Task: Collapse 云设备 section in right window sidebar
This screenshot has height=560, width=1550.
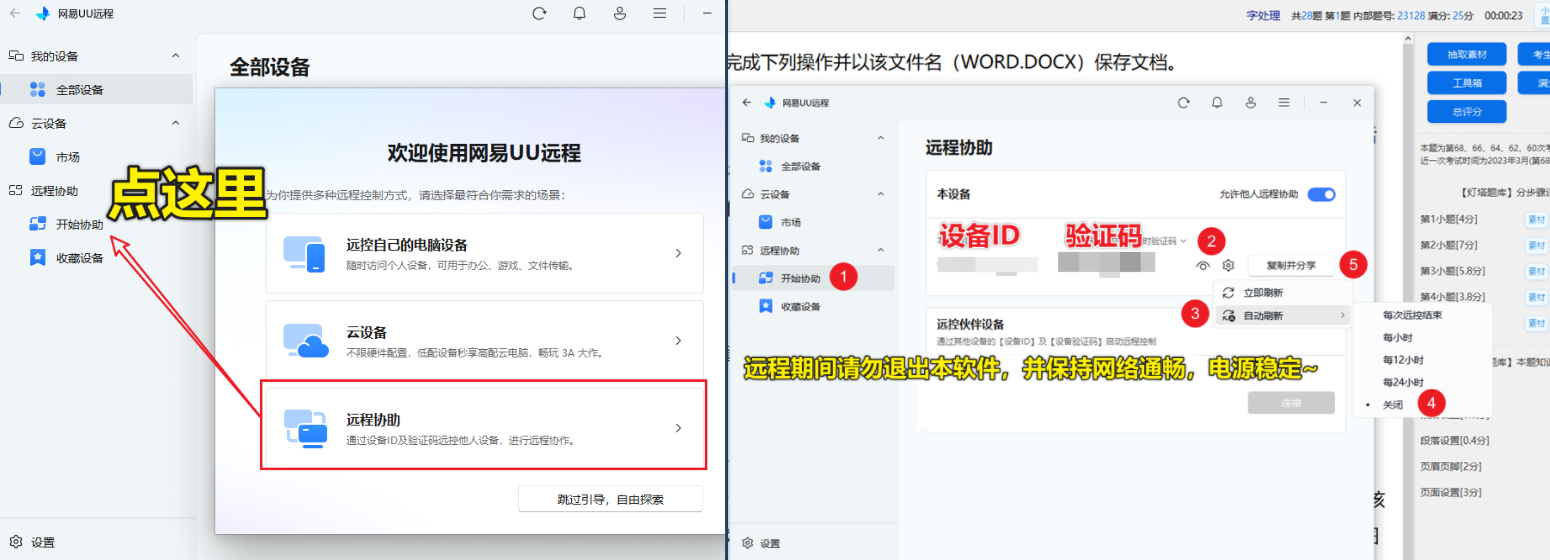Action: pyautogui.click(x=880, y=194)
